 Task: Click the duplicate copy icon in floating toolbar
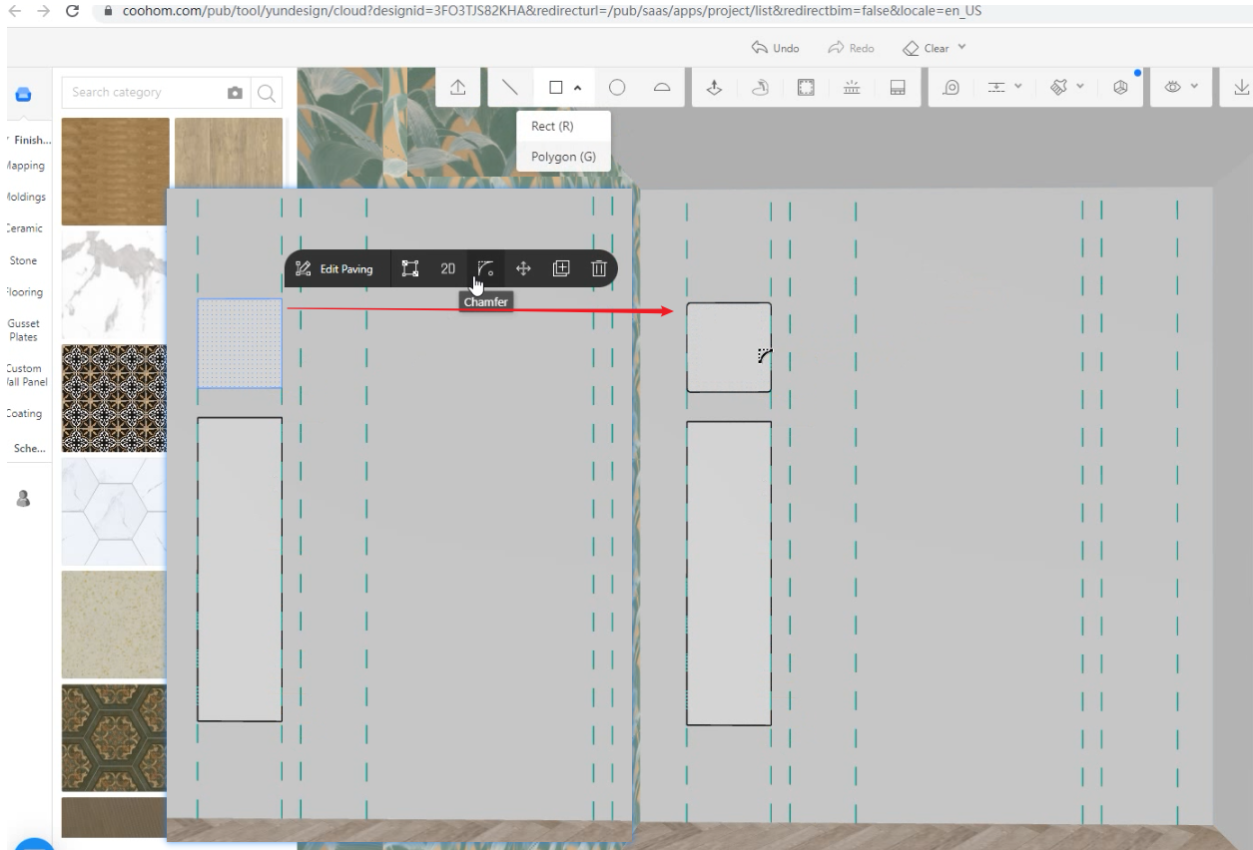coord(561,268)
